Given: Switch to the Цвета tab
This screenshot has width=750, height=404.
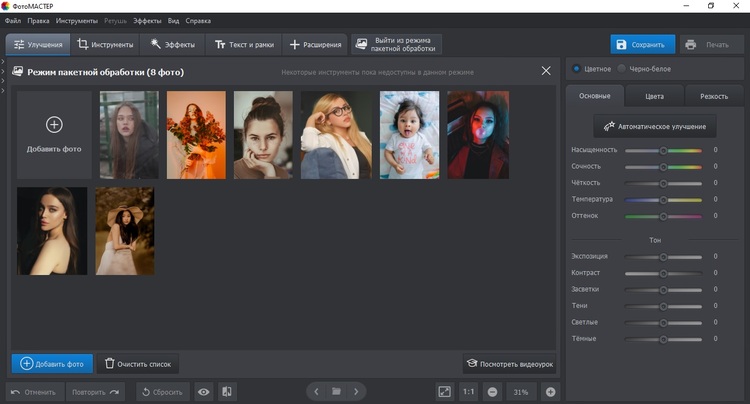Looking at the screenshot, I should [655, 96].
